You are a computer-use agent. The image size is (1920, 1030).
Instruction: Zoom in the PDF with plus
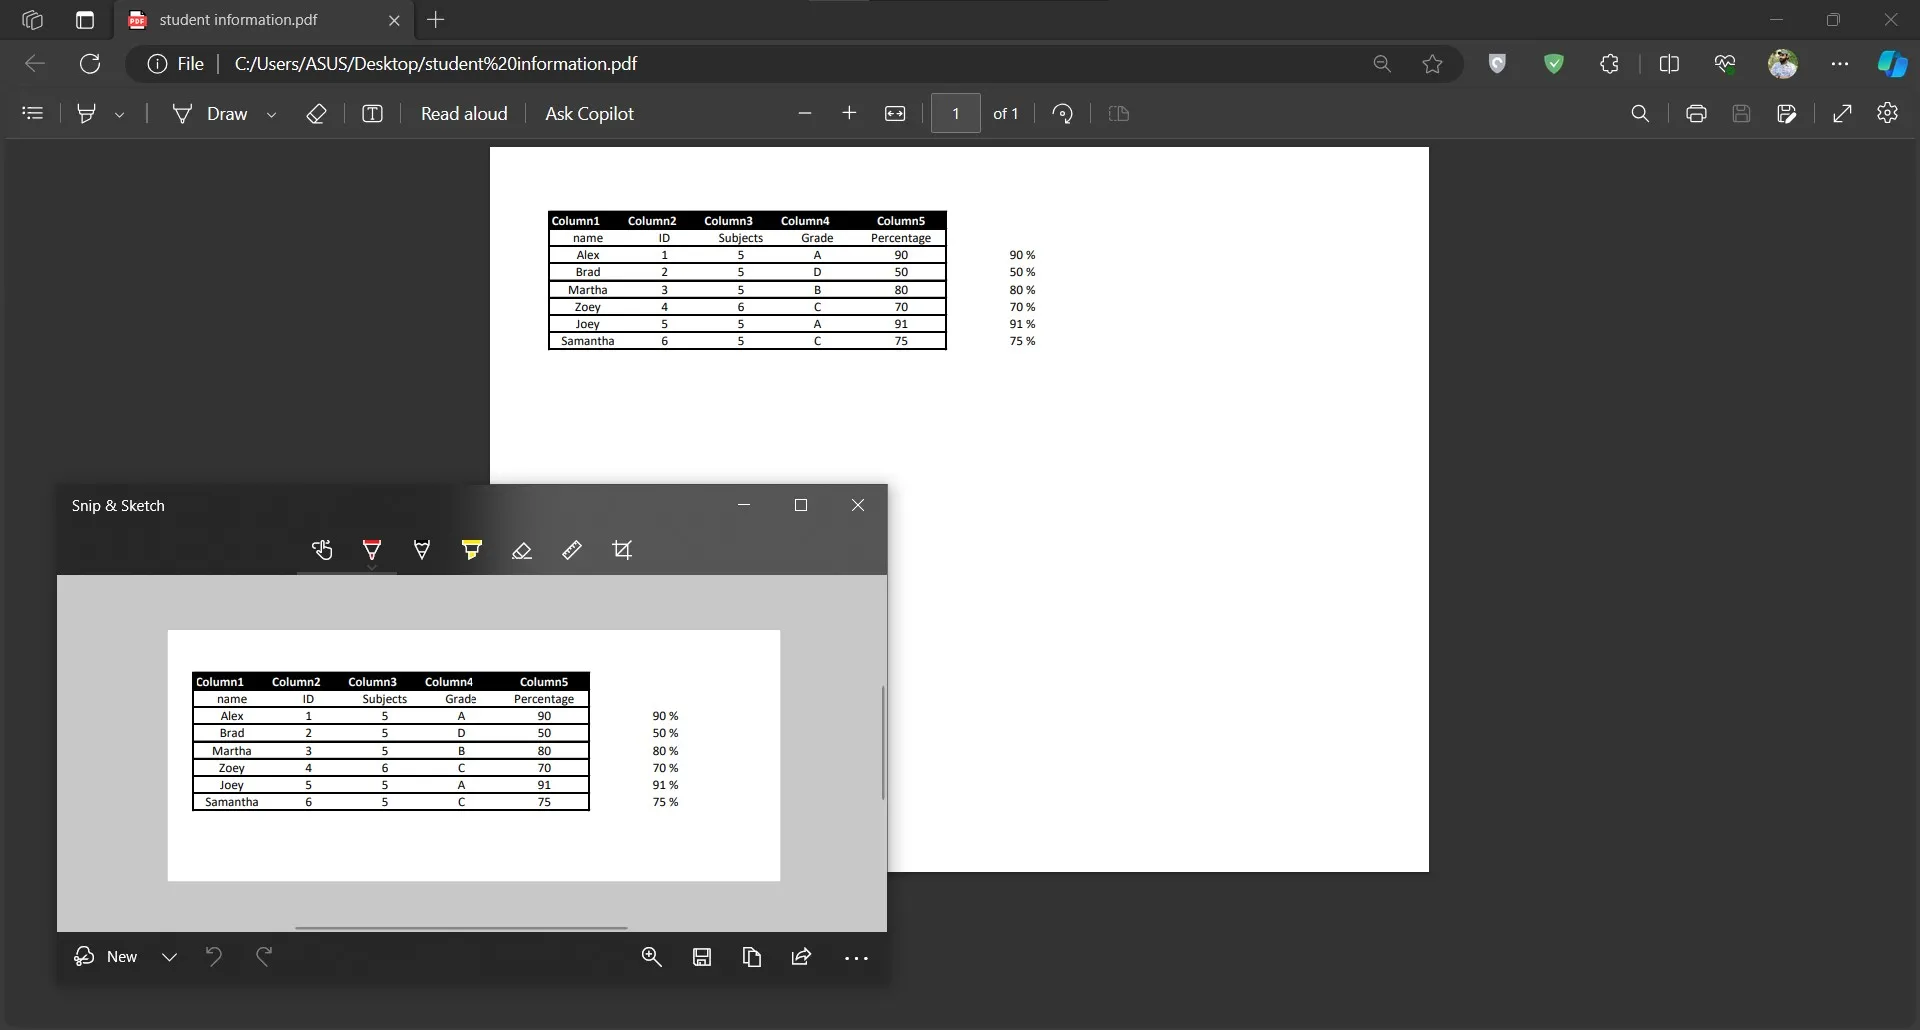pyautogui.click(x=849, y=114)
